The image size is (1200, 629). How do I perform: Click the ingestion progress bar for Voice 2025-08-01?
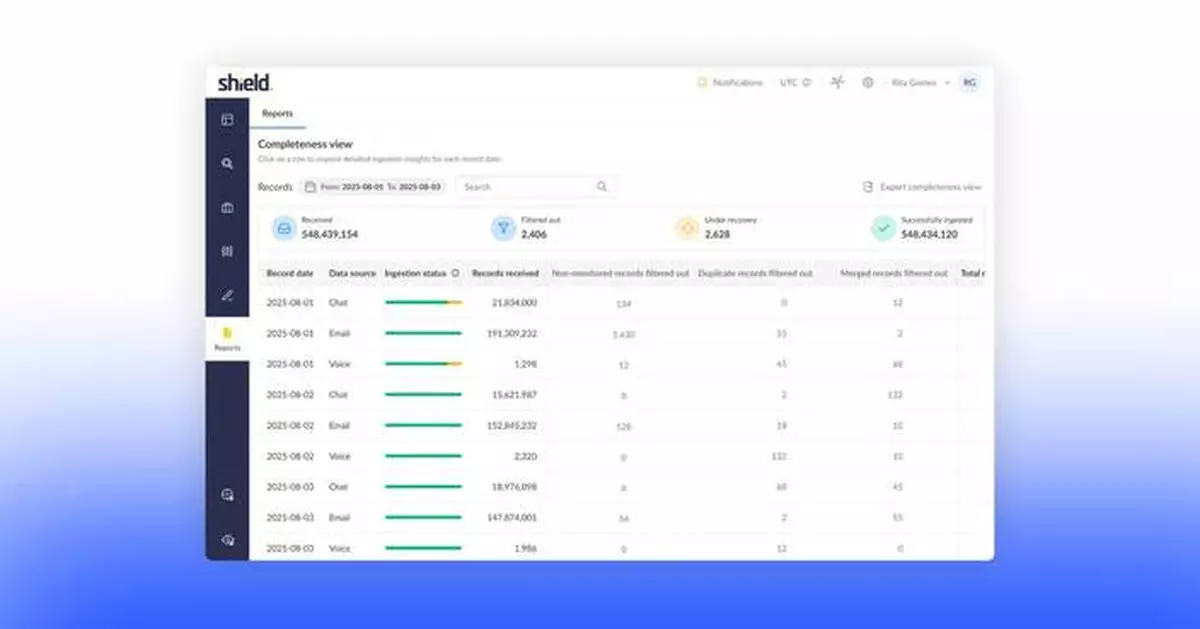[422, 364]
